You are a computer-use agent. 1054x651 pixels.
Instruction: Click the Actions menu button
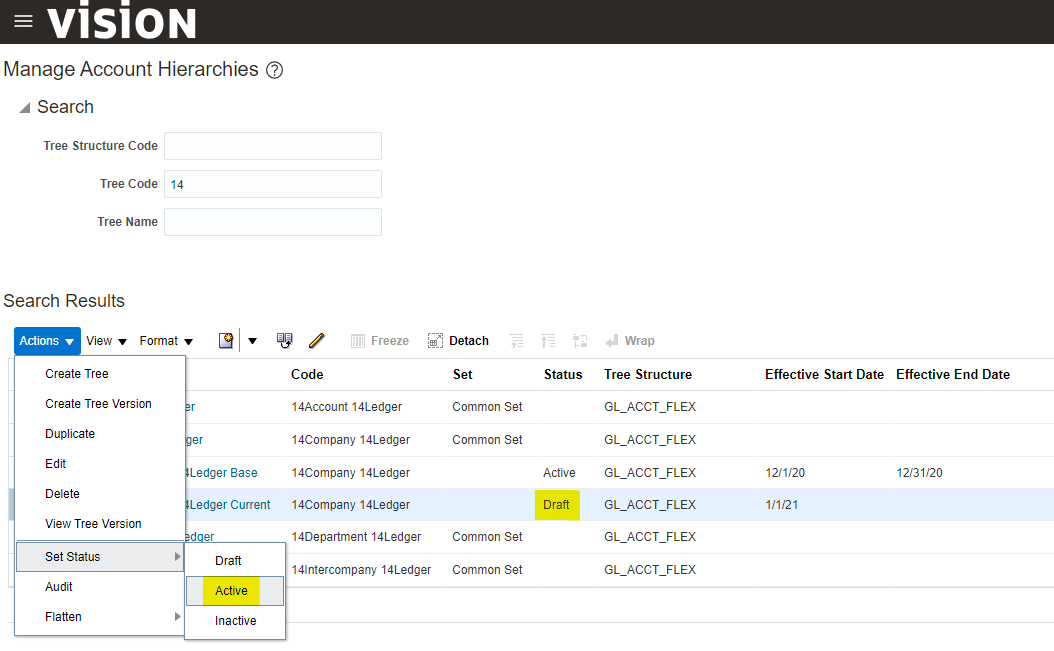pyautogui.click(x=47, y=341)
